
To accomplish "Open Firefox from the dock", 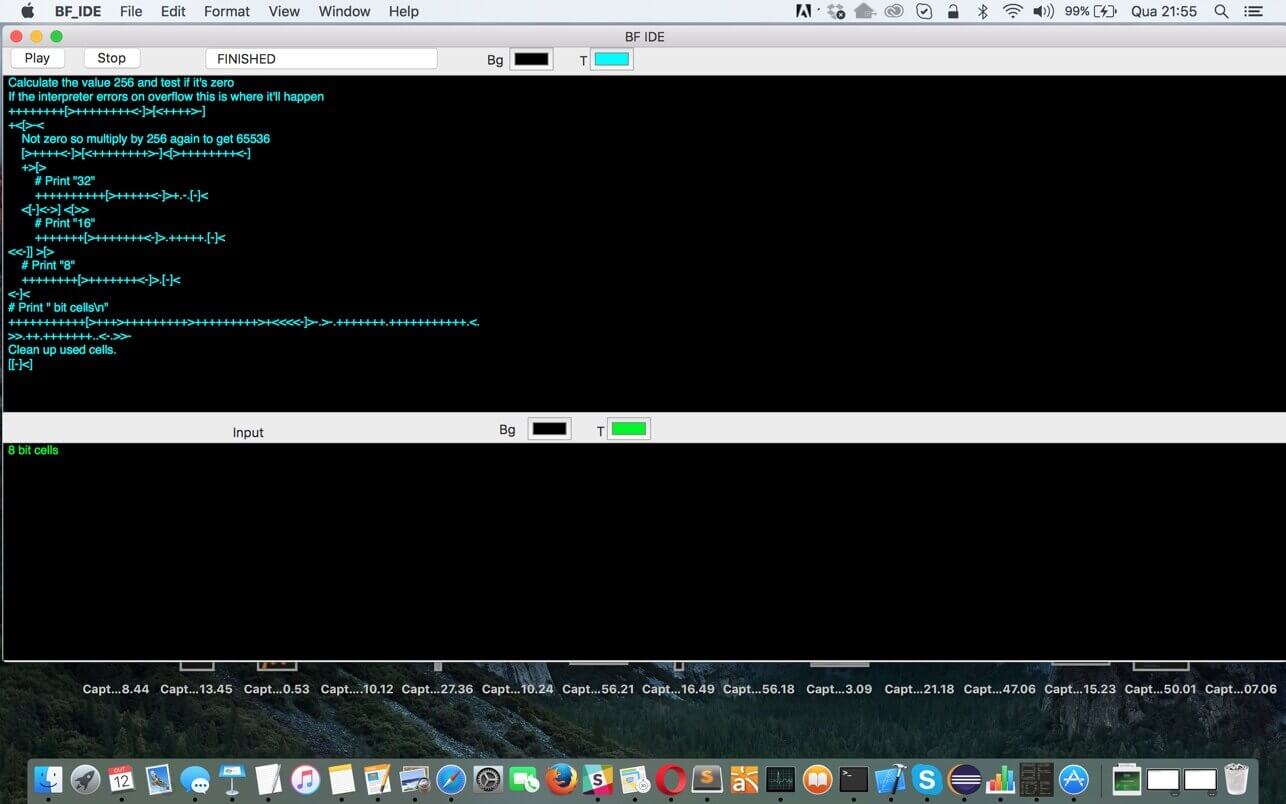I will (x=562, y=779).
